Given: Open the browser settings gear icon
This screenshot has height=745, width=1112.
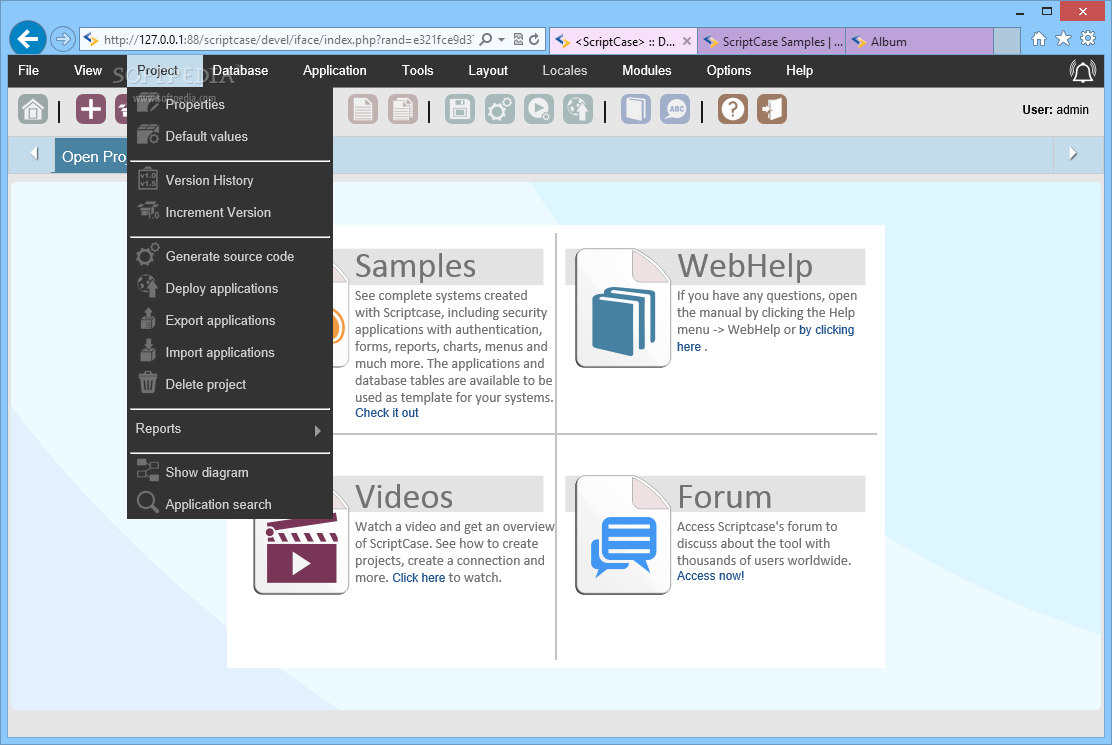Looking at the screenshot, I should click(1088, 38).
